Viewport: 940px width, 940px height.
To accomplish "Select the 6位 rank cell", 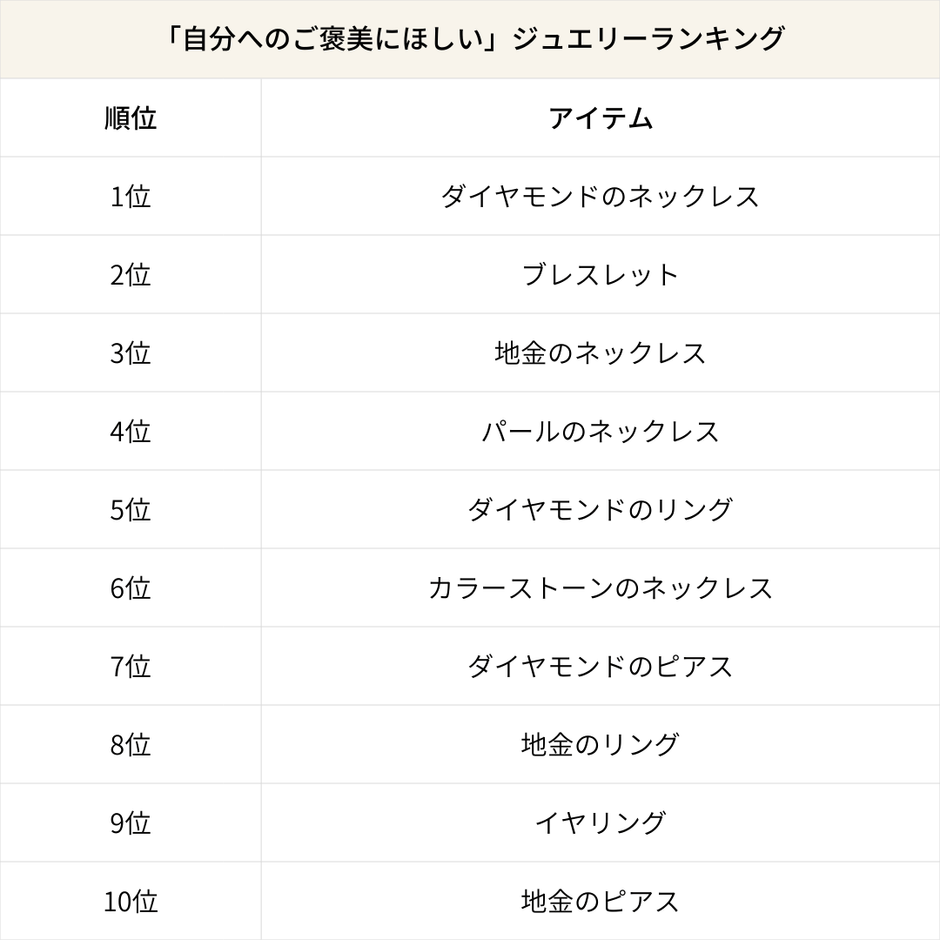I will [130, 587].
